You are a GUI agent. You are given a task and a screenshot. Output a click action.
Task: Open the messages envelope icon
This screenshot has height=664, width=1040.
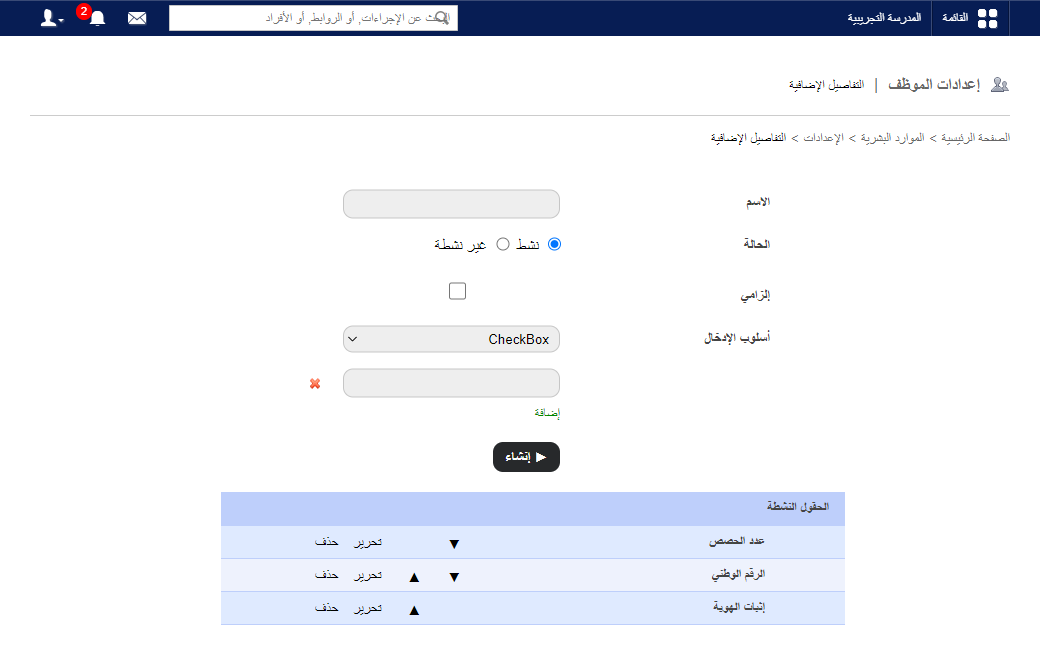point(137,18)
